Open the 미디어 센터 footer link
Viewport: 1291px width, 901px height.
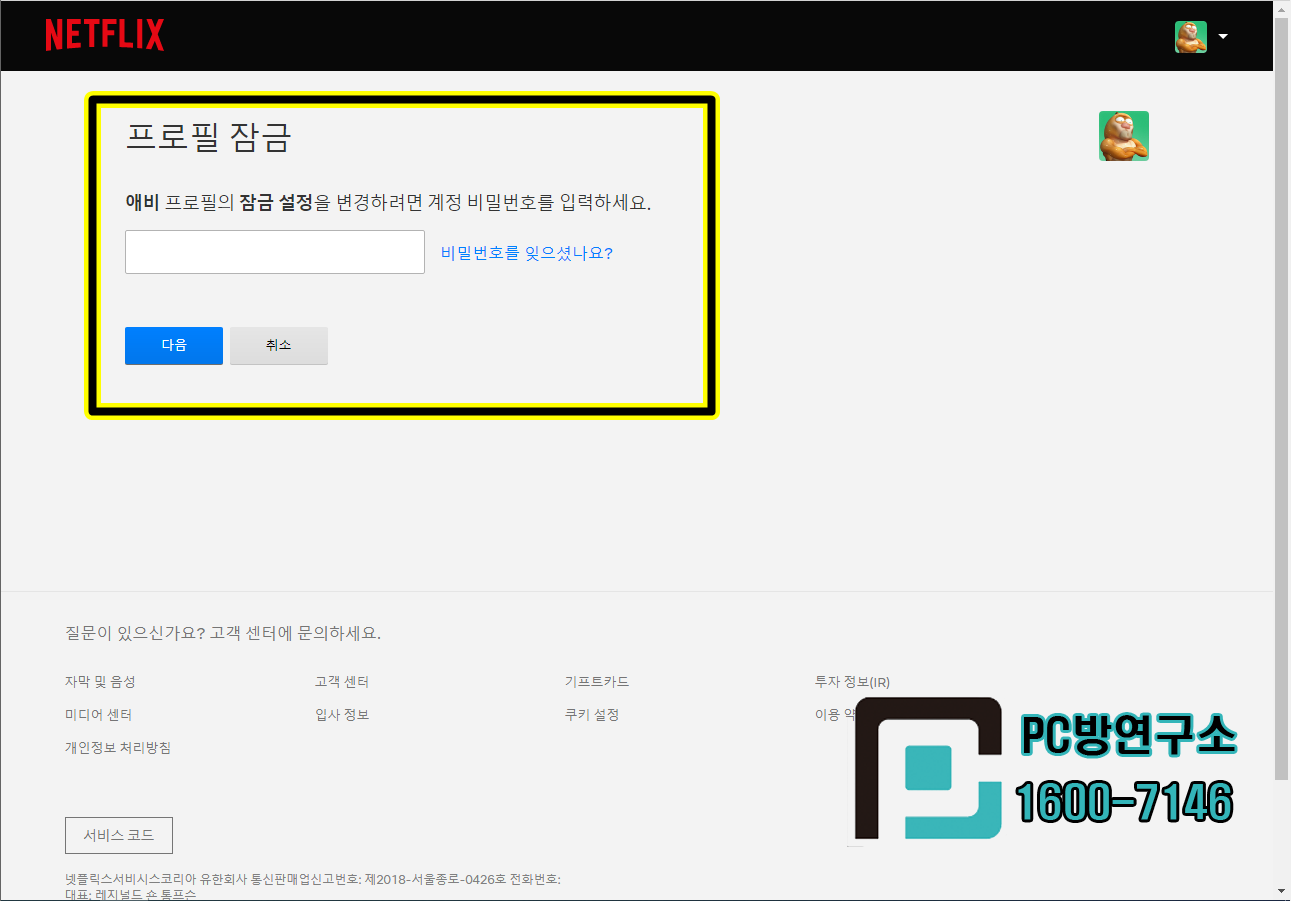[x=98, y=715]
